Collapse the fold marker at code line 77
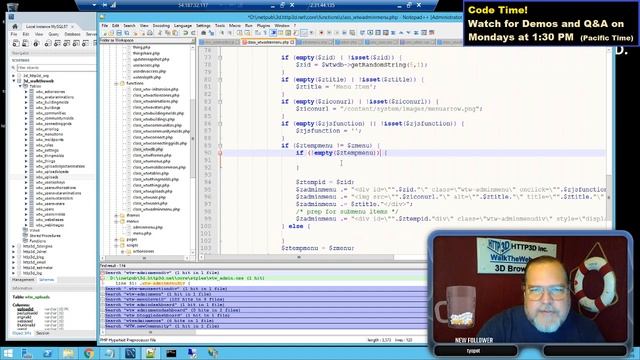This screenshot has height=360, width=640. [x=220, y=58]
